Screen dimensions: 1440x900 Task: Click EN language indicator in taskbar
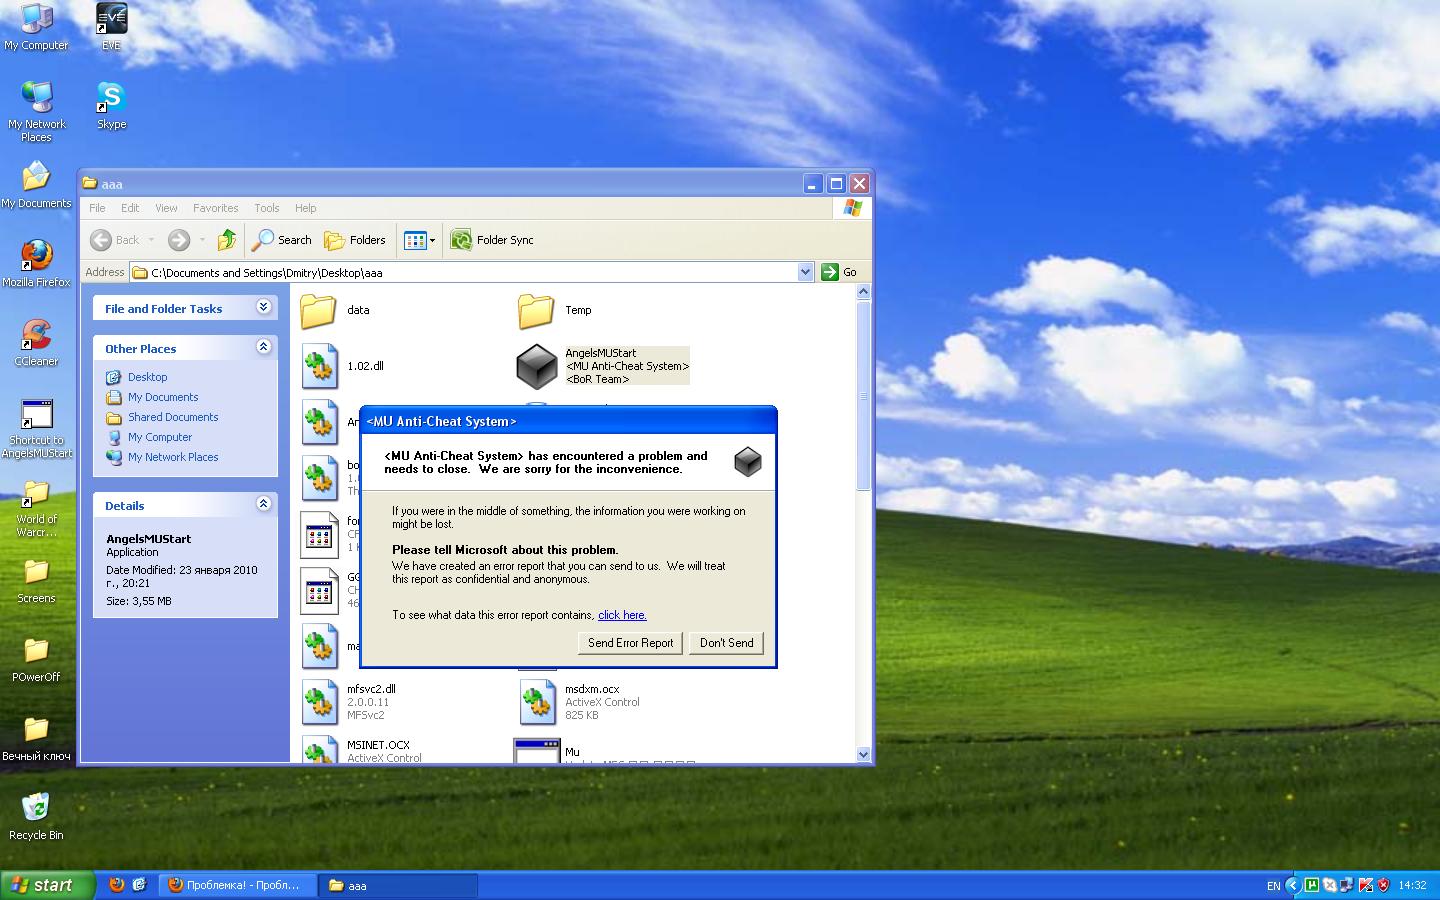pyautogui.click(x=1273, y=886)
